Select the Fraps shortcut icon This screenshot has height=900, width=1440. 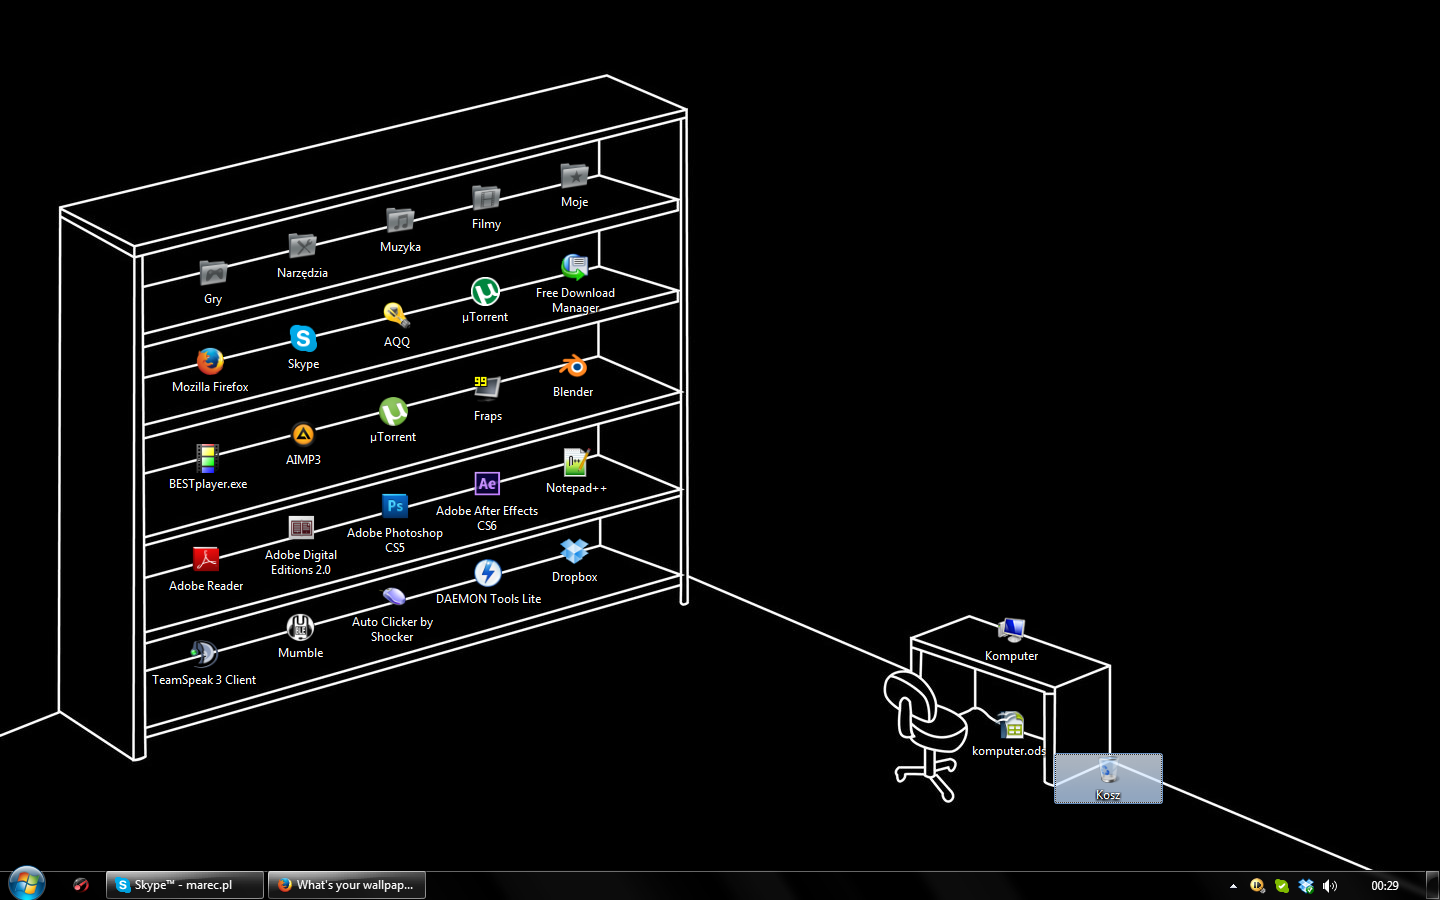click(x=487, y=389)
